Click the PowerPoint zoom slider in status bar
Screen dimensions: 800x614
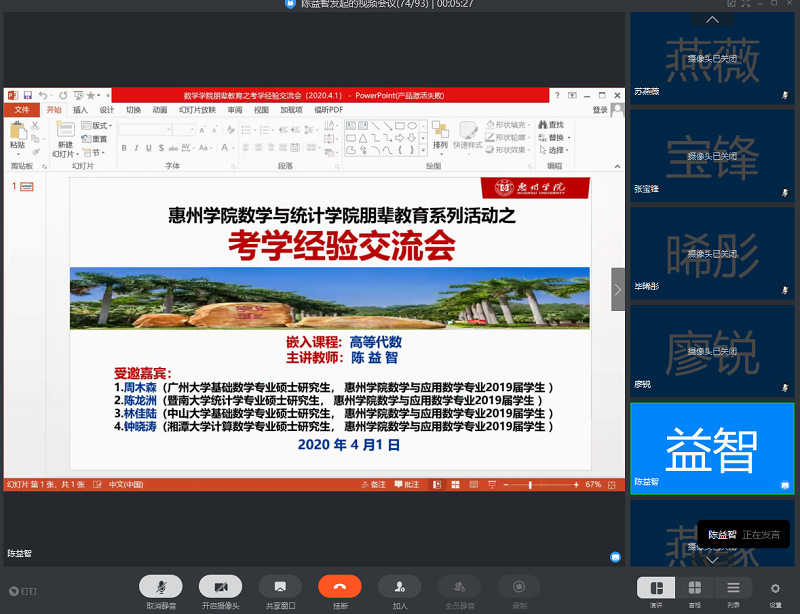[530, 484]
